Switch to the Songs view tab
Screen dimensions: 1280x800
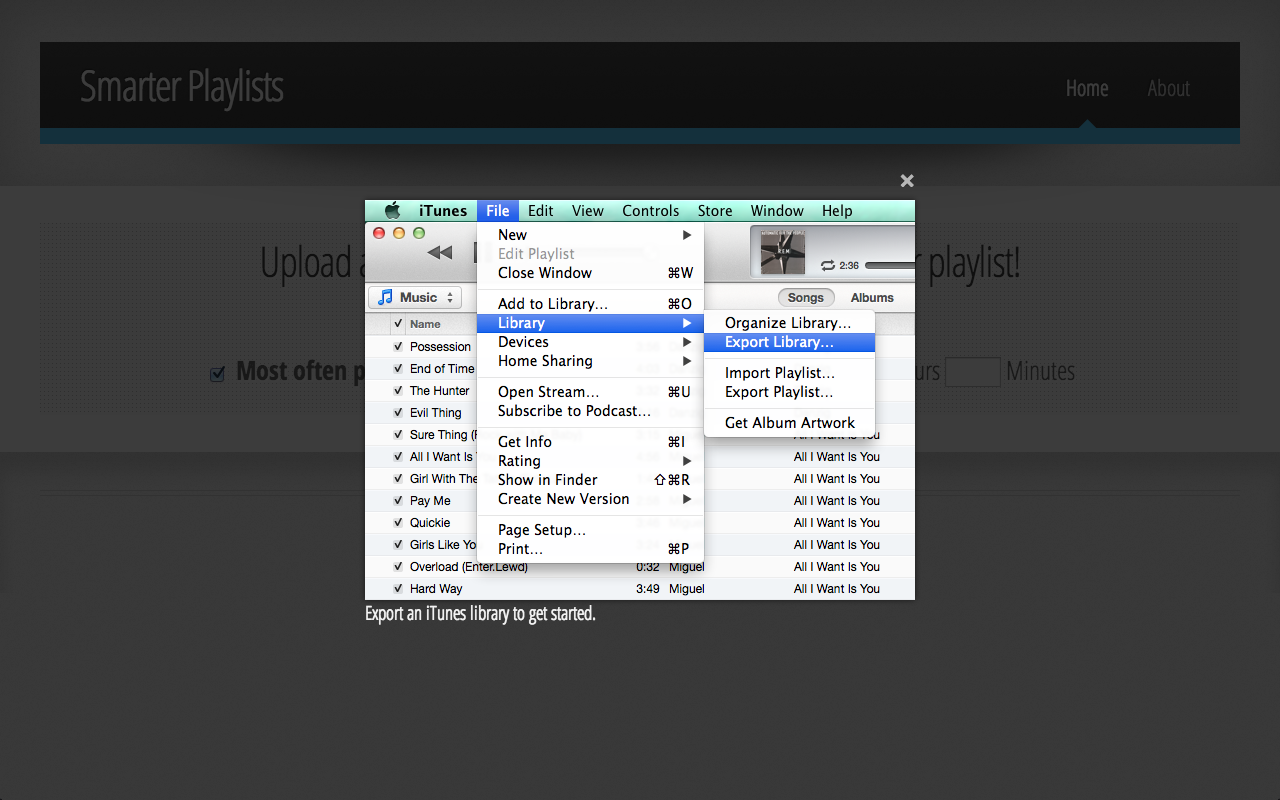(806, 297)
